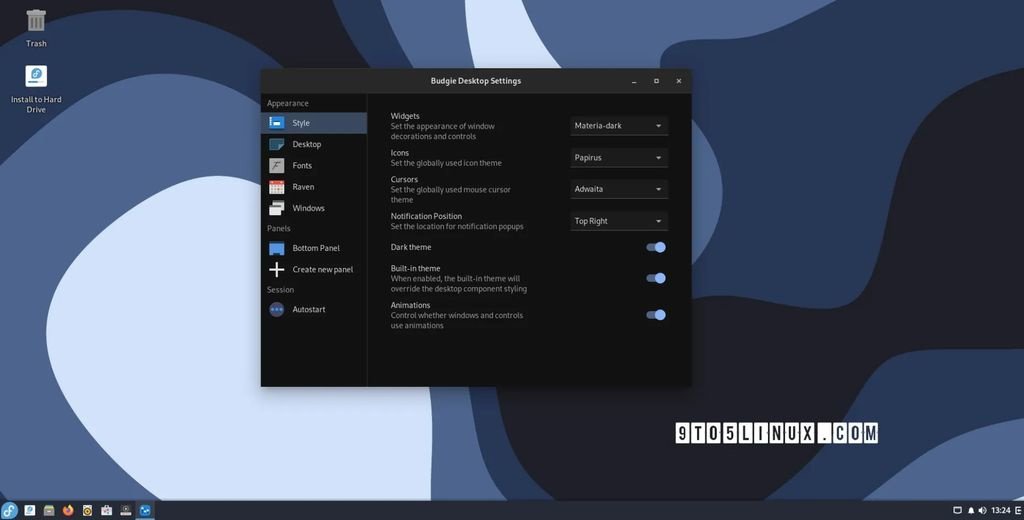Viewport: 1024px width, 520px height.
Task: Open the Windows settings page
Action: coord(313,208)
